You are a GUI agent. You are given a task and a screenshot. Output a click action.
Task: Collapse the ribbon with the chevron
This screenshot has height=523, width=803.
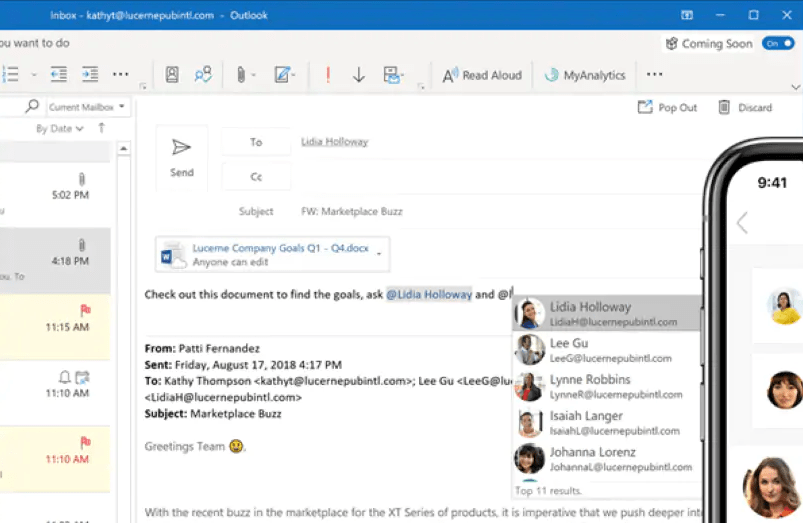795,87
